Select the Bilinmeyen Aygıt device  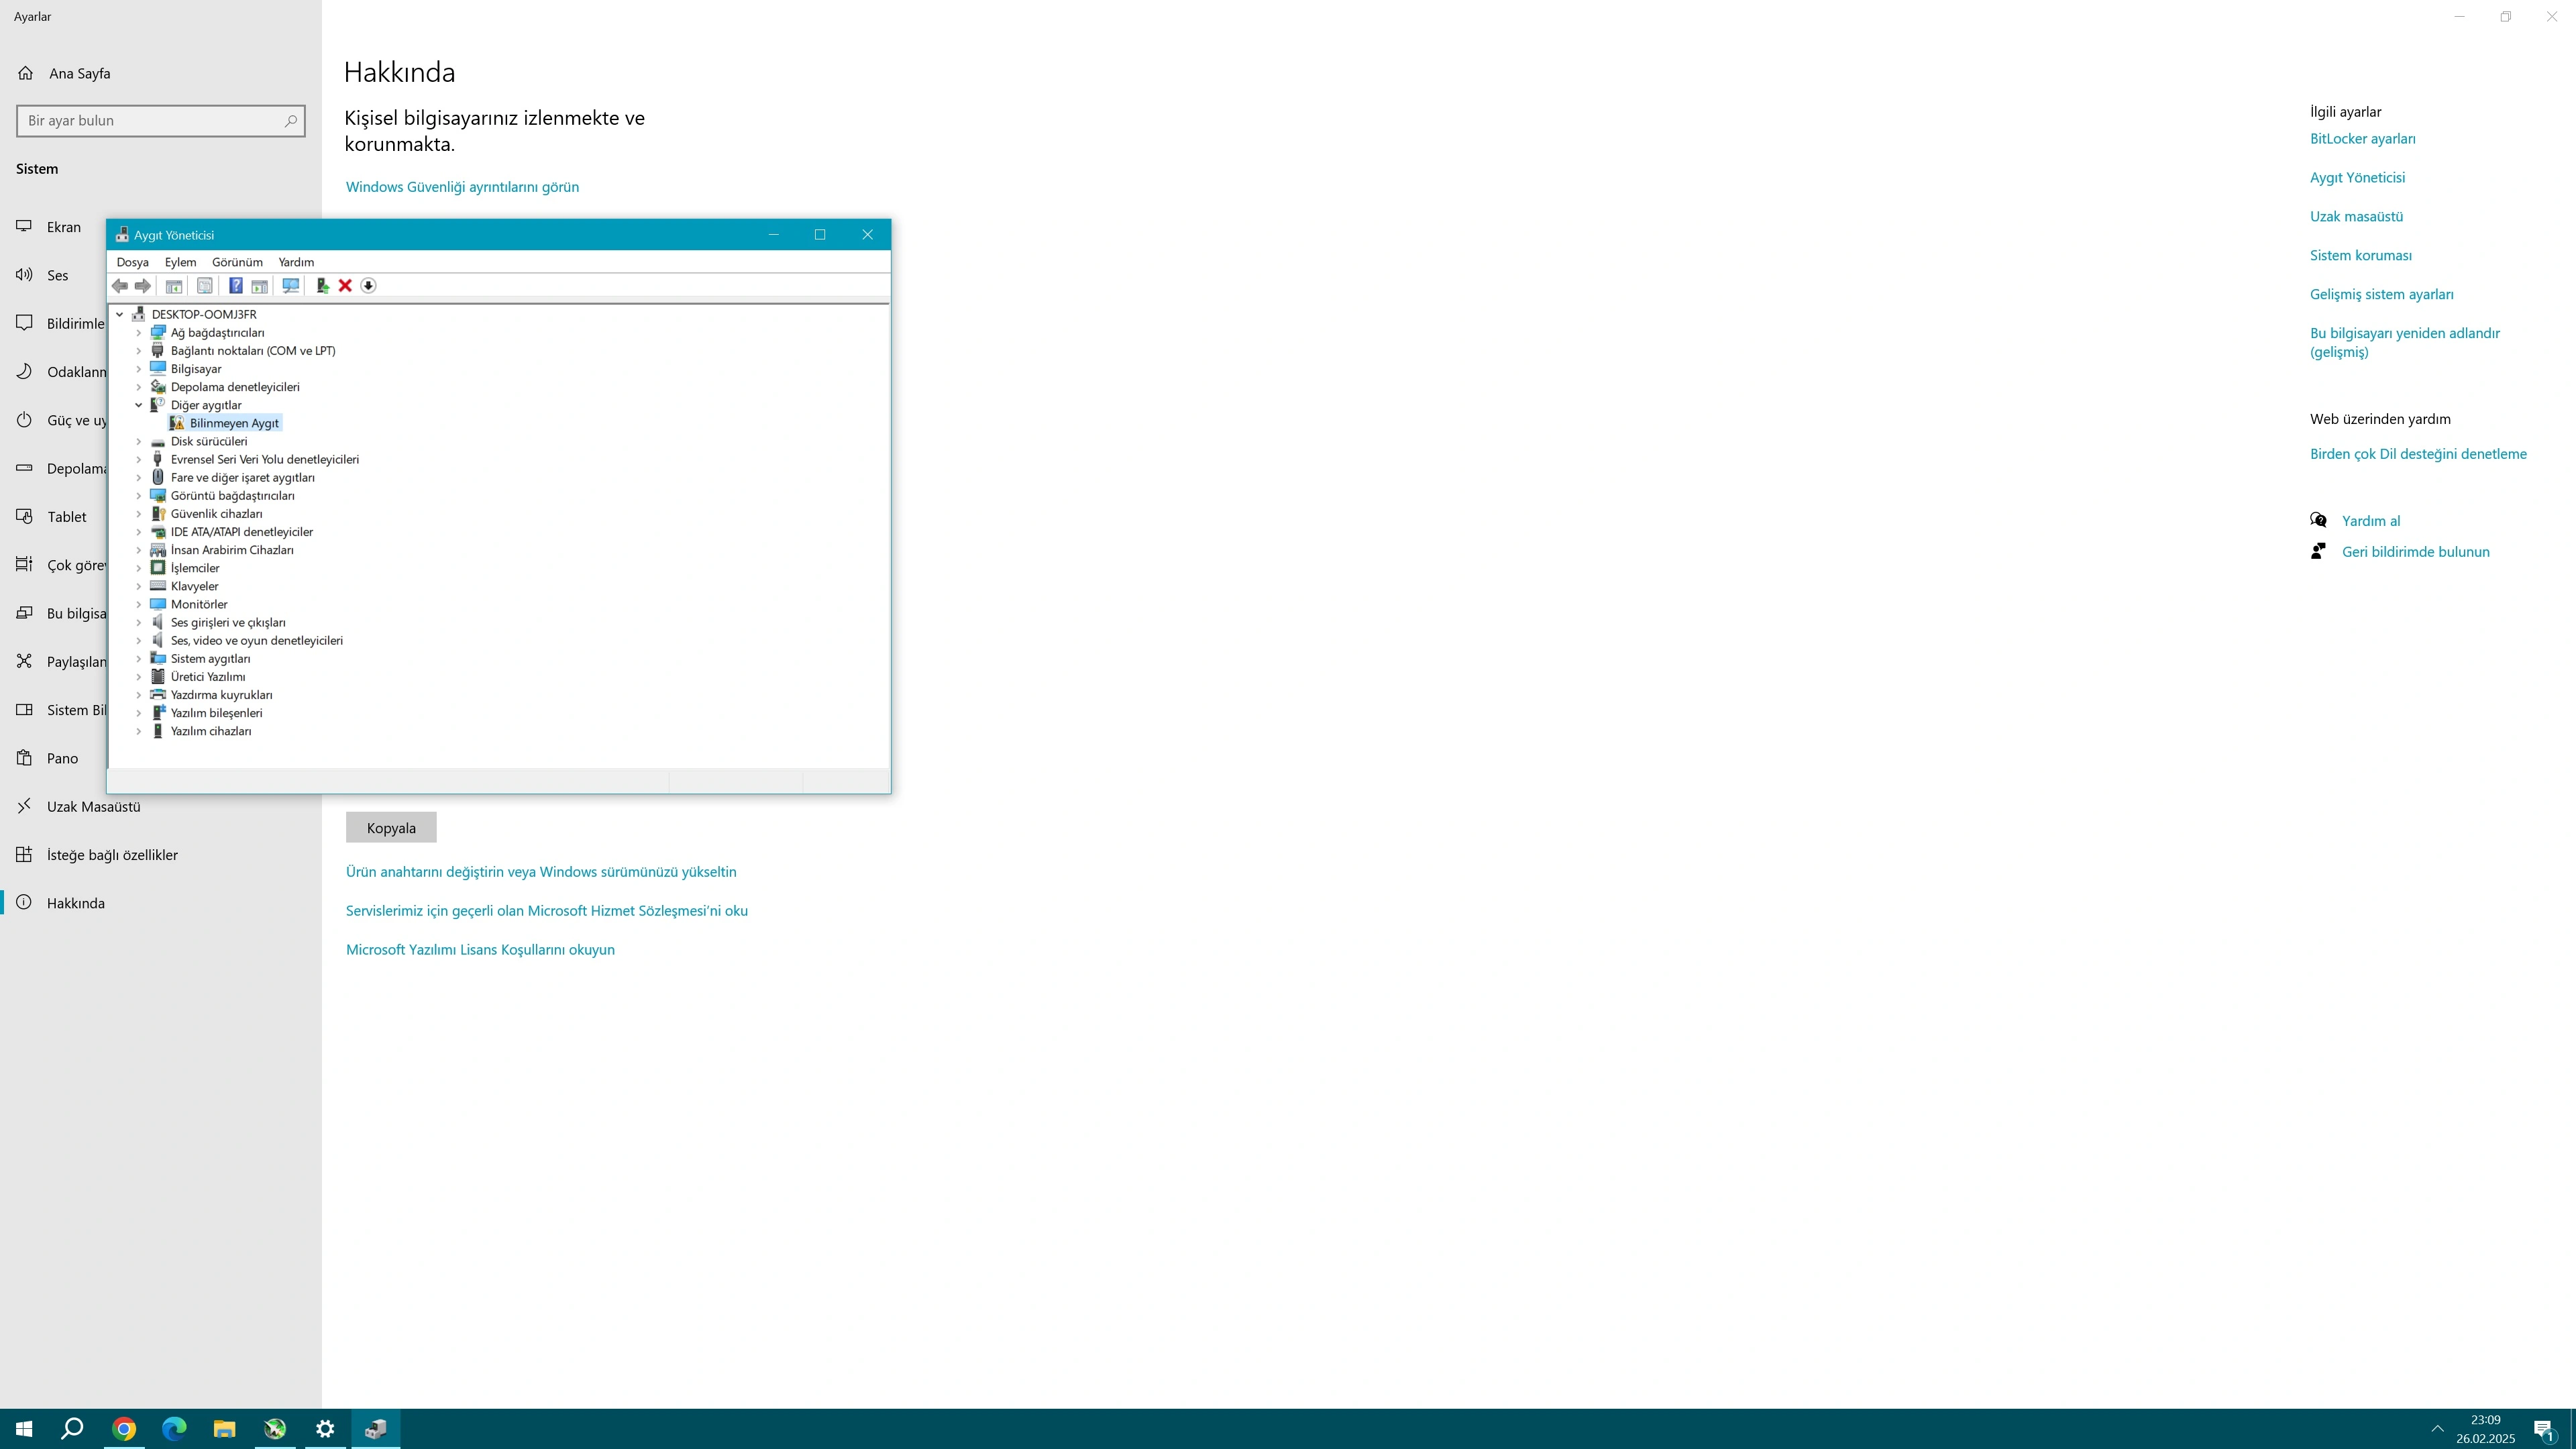(x=234, y=423)
